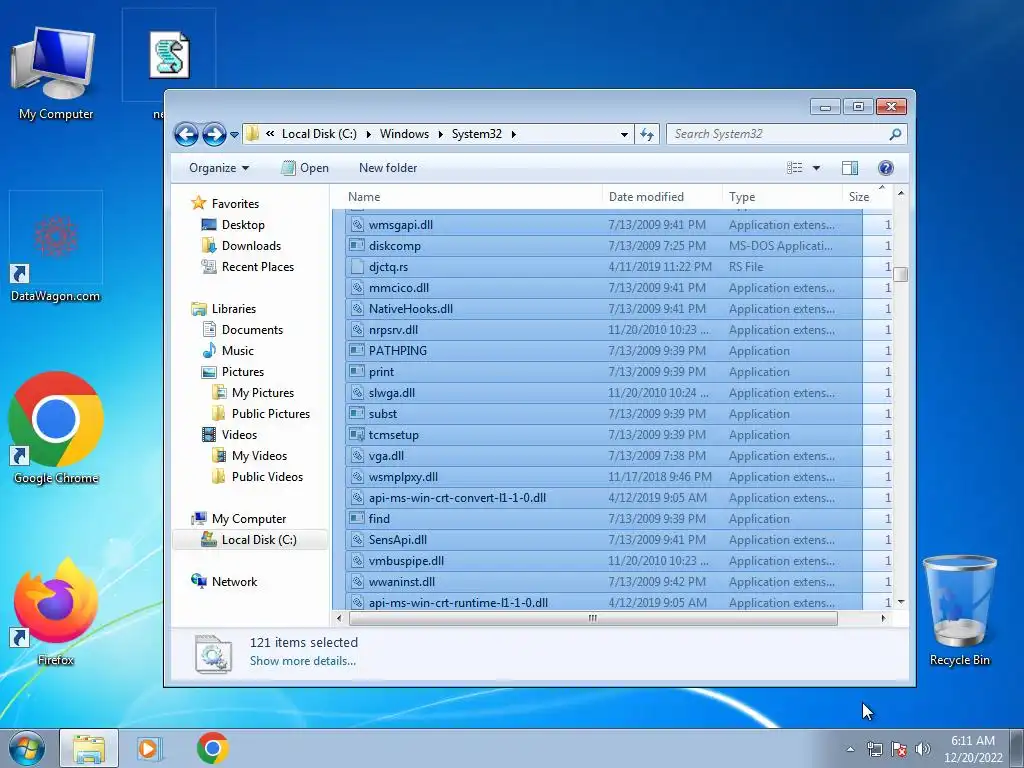Change view with the view icon

coord(794,168)
